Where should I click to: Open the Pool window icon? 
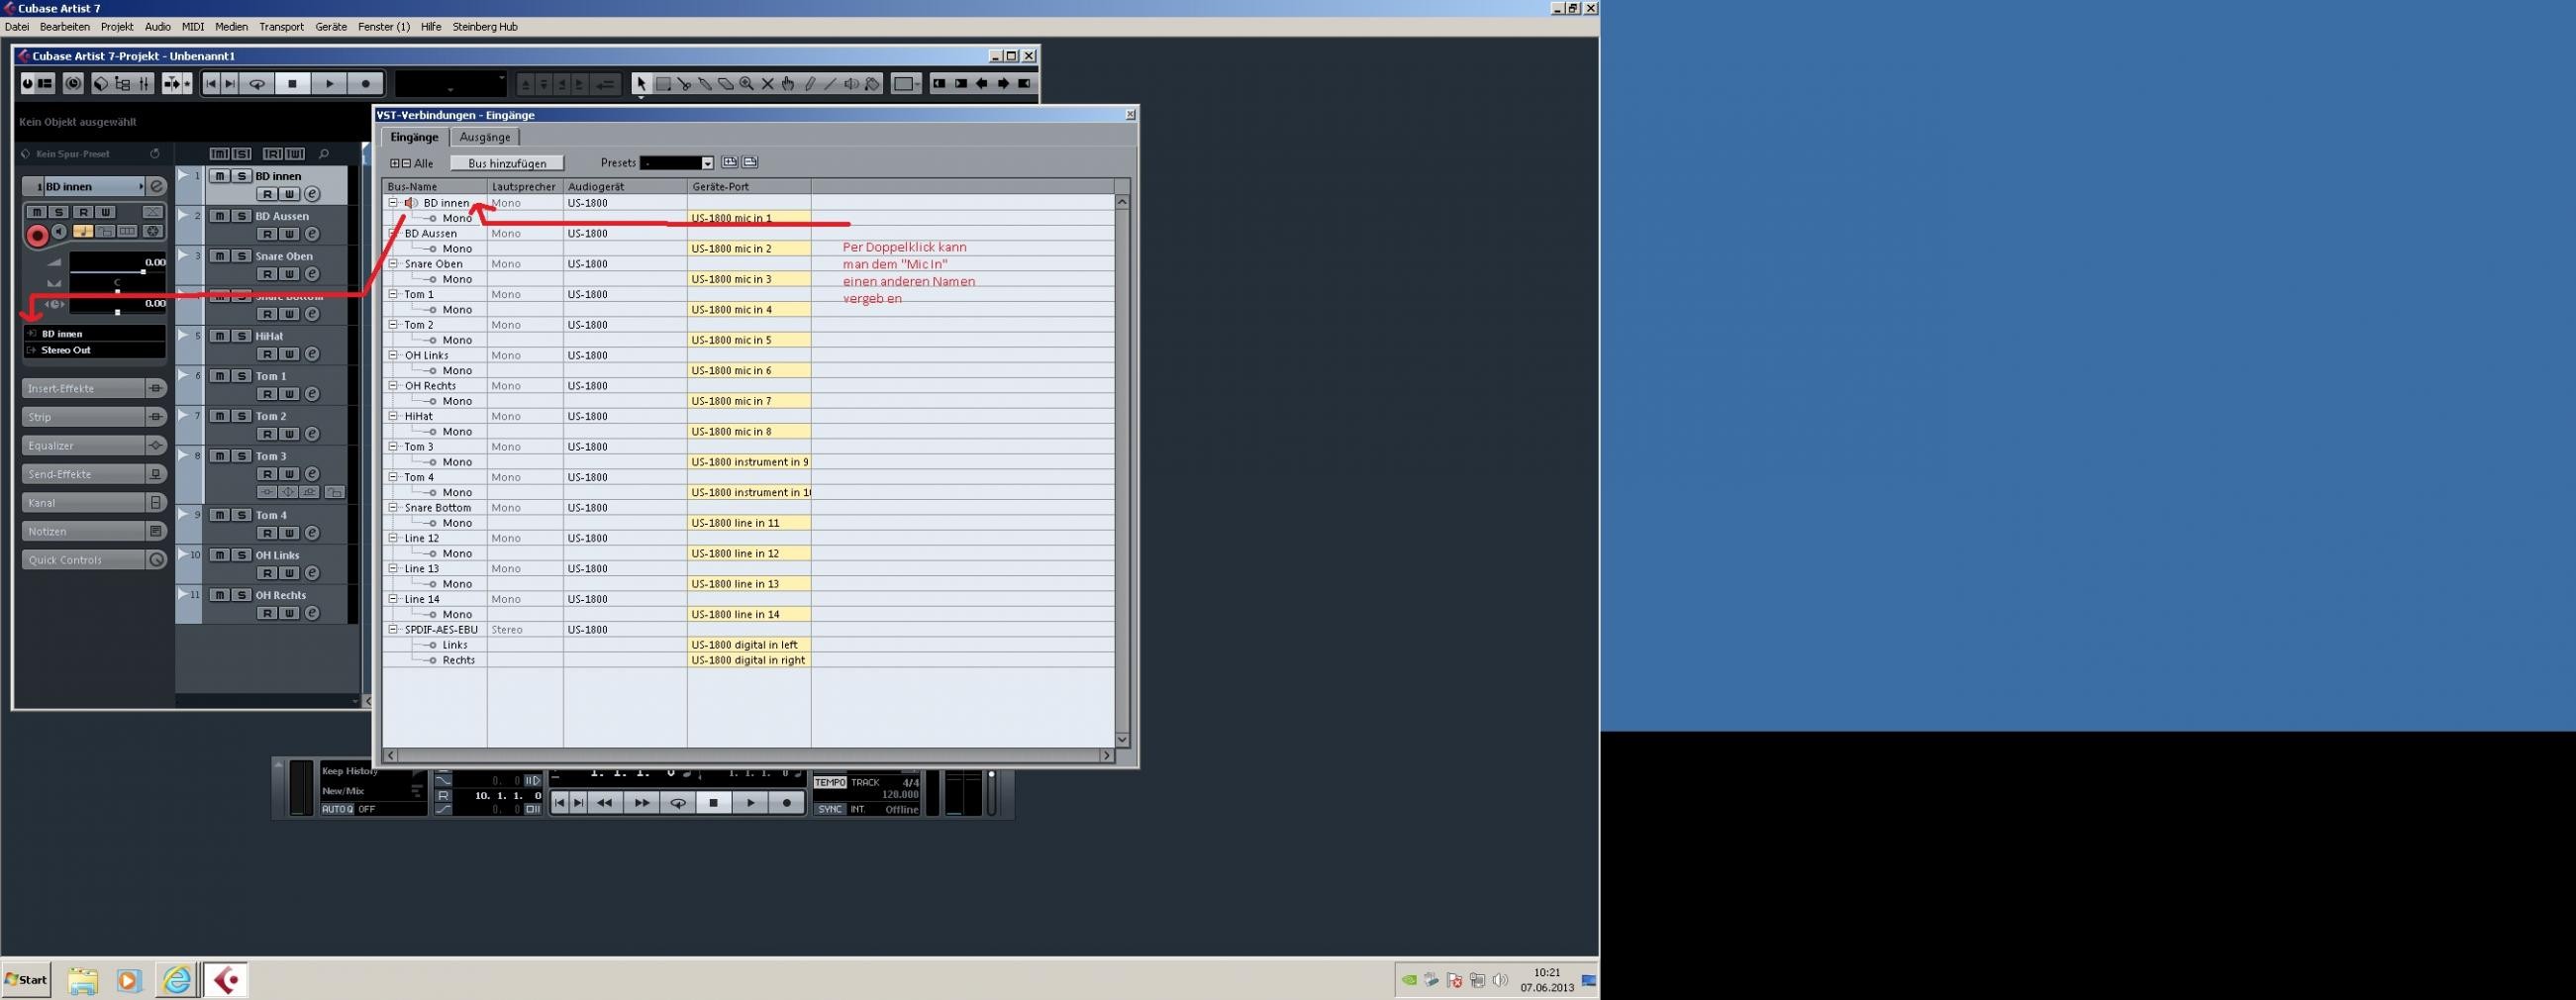point(122,84)
